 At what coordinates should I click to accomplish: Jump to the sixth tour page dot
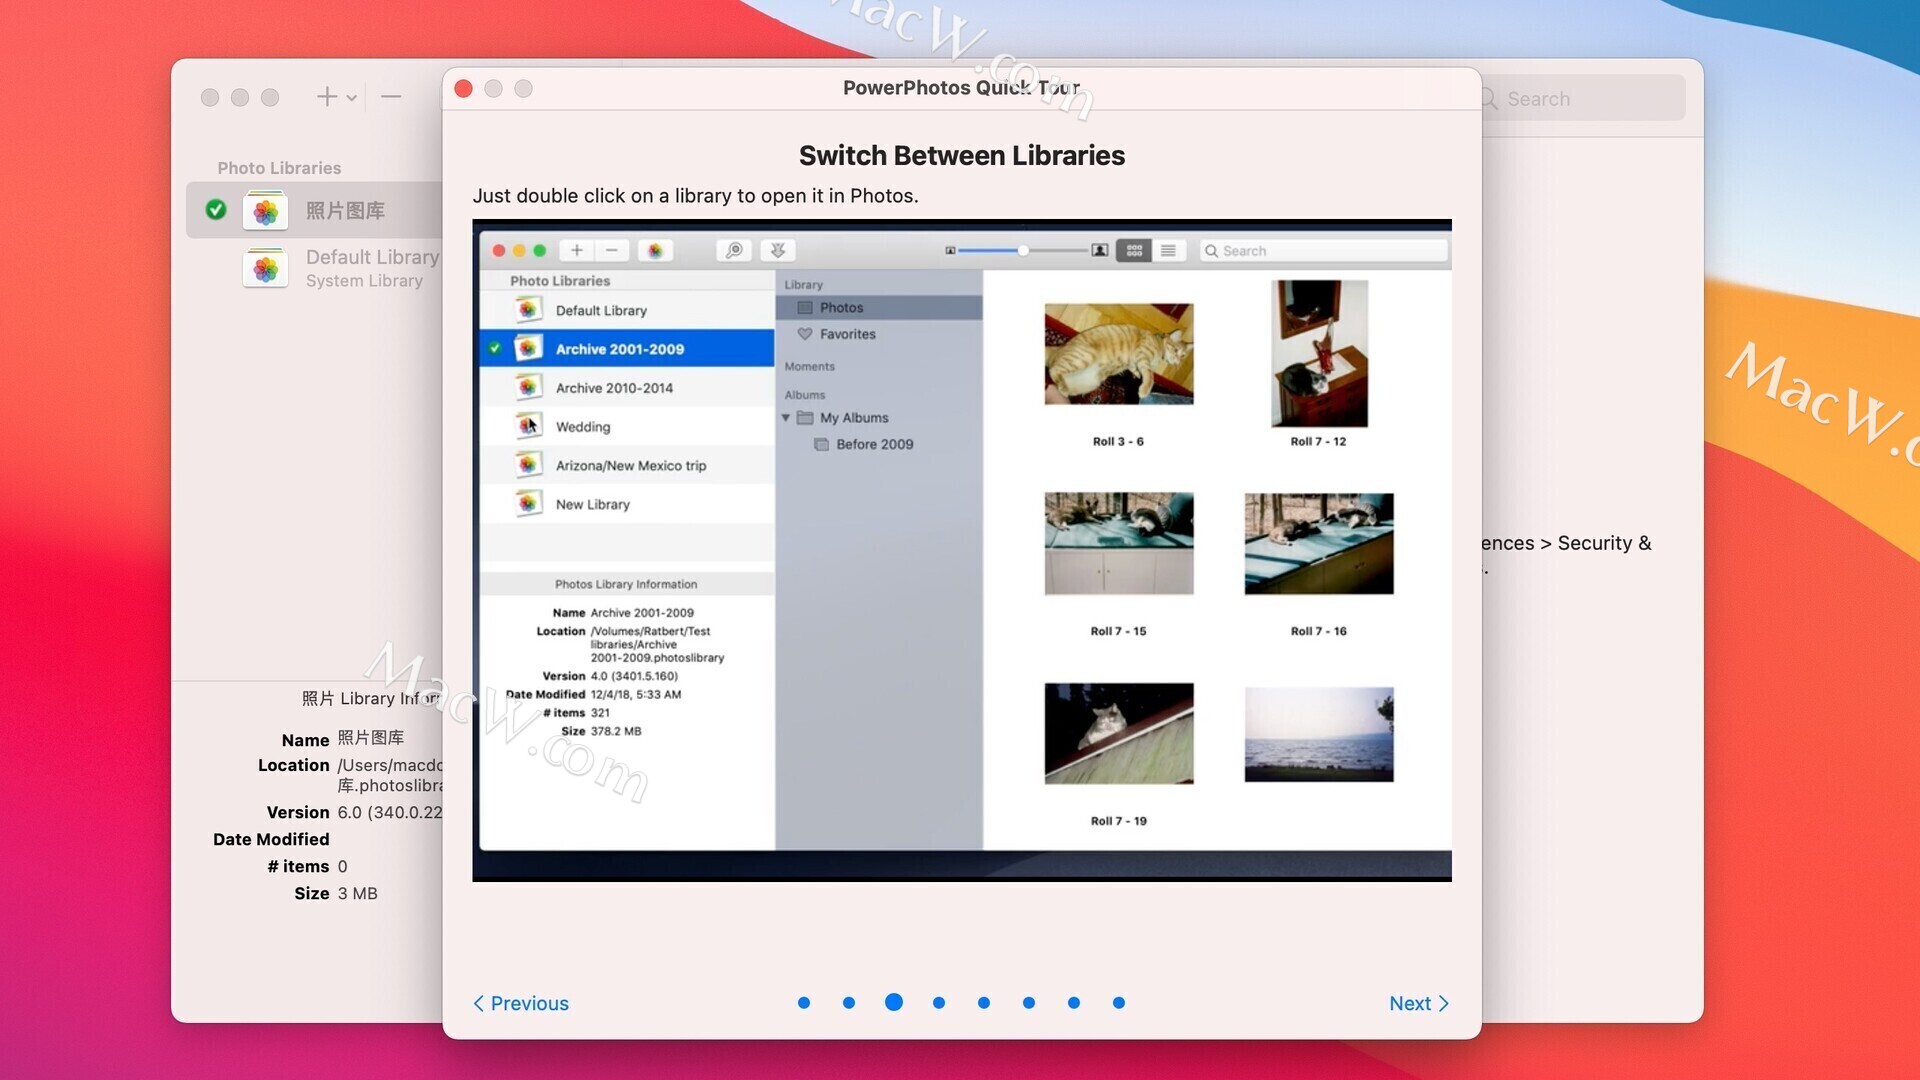[x=1029, y=1003]
